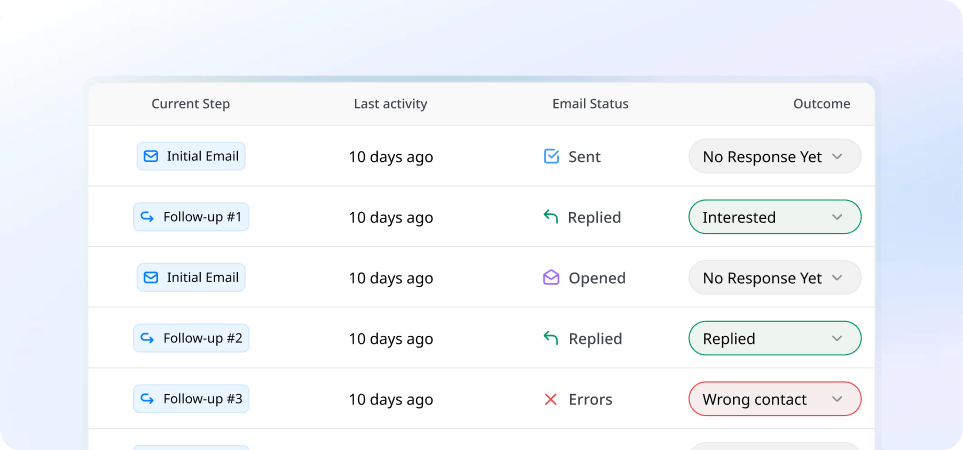963x450 pixels.
Task: Click the chevron in the Interested dropdown
Action: [836, 217]
